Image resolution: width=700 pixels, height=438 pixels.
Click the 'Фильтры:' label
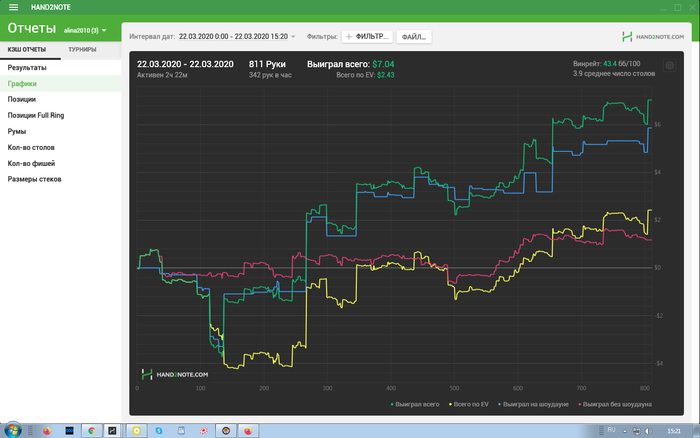(322, 37)
